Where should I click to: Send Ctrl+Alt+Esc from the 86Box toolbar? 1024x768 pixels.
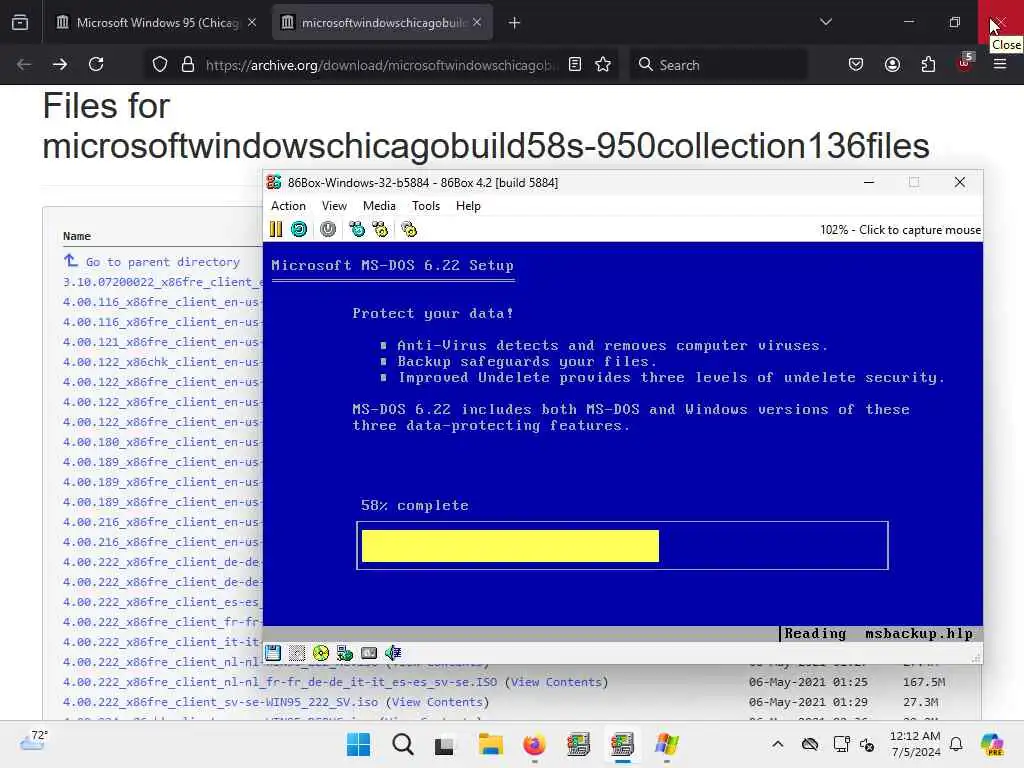pyautogui.click(x=380, y=229)
